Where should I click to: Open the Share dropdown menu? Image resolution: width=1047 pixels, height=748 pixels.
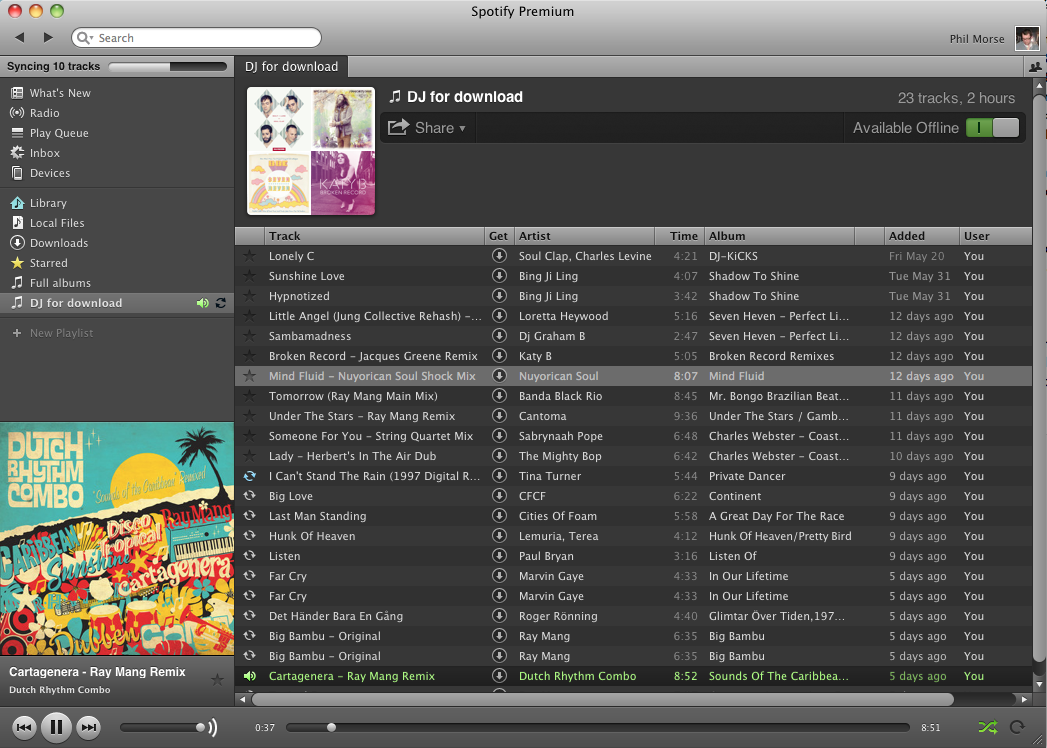point(428,128)
